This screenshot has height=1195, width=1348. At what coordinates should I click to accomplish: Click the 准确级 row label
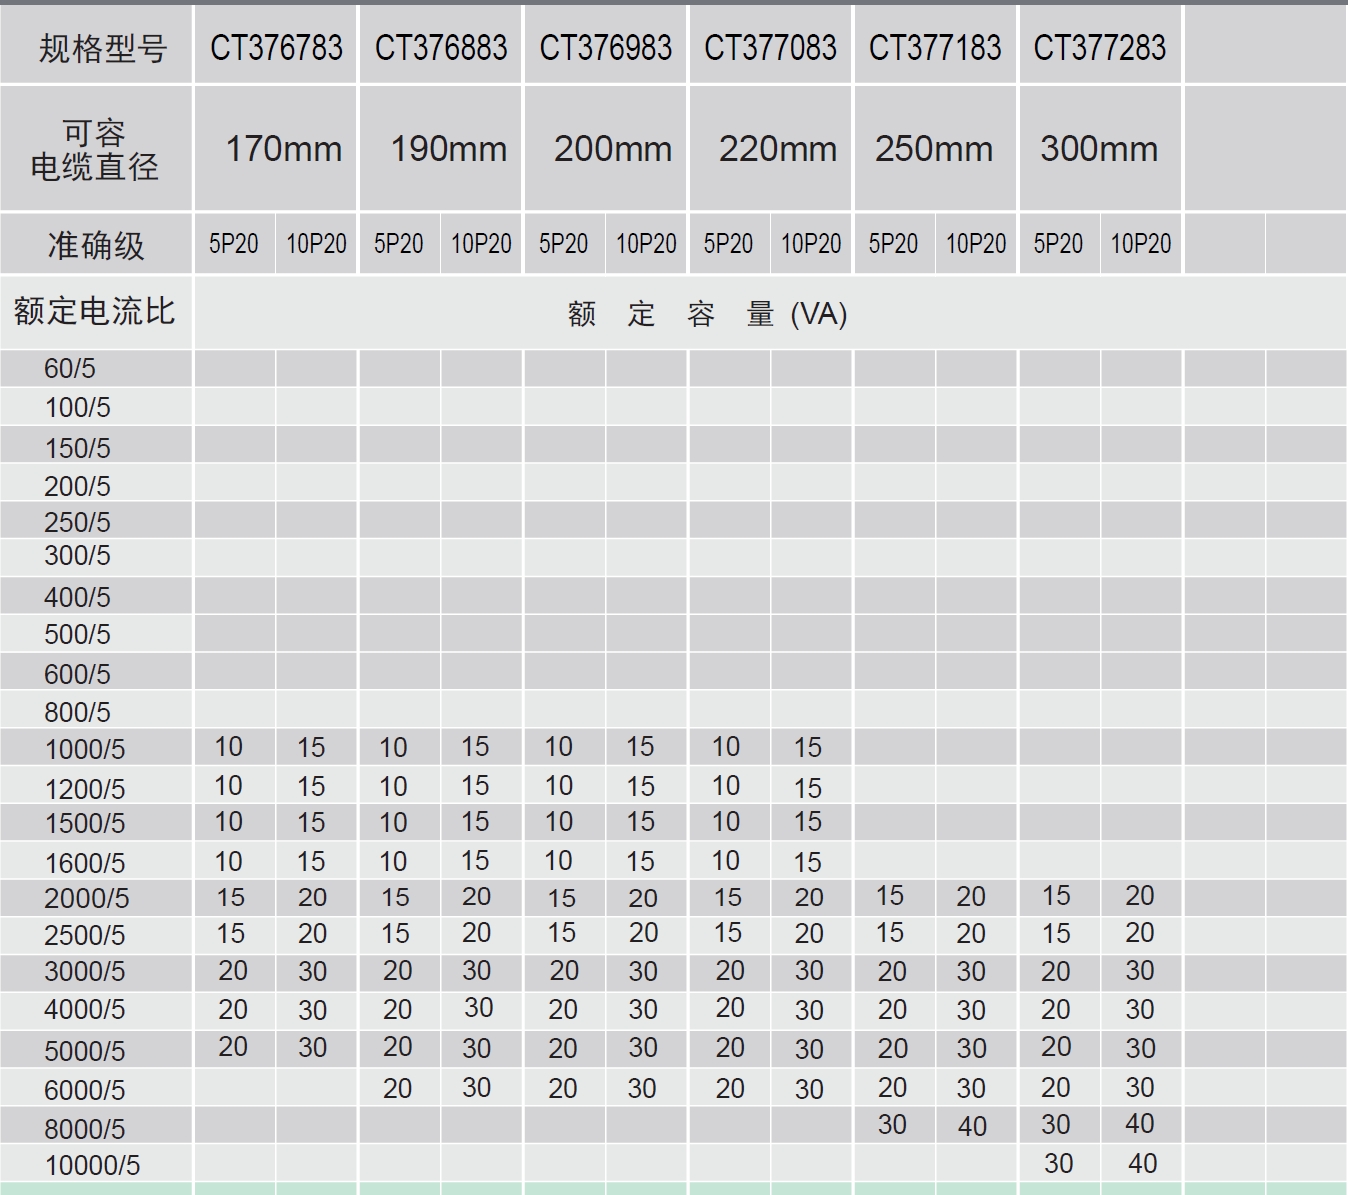(x=96, y=245)
